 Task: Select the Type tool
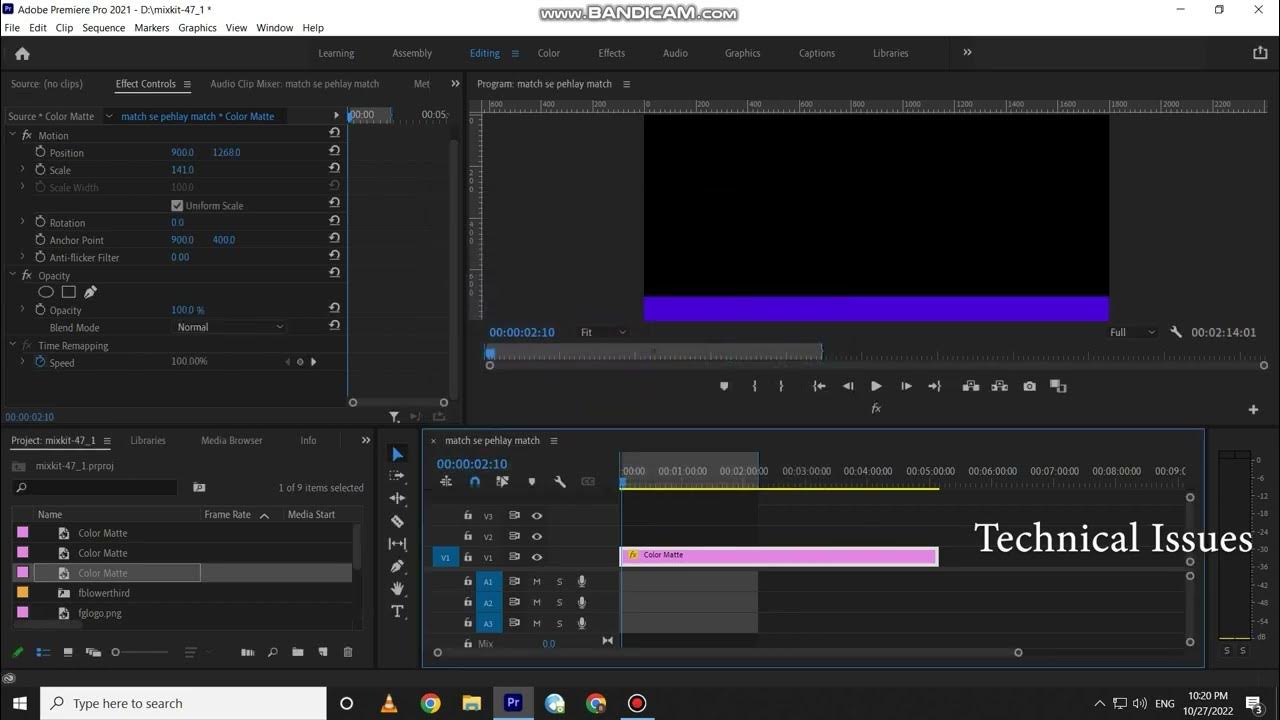pos(397,611)
